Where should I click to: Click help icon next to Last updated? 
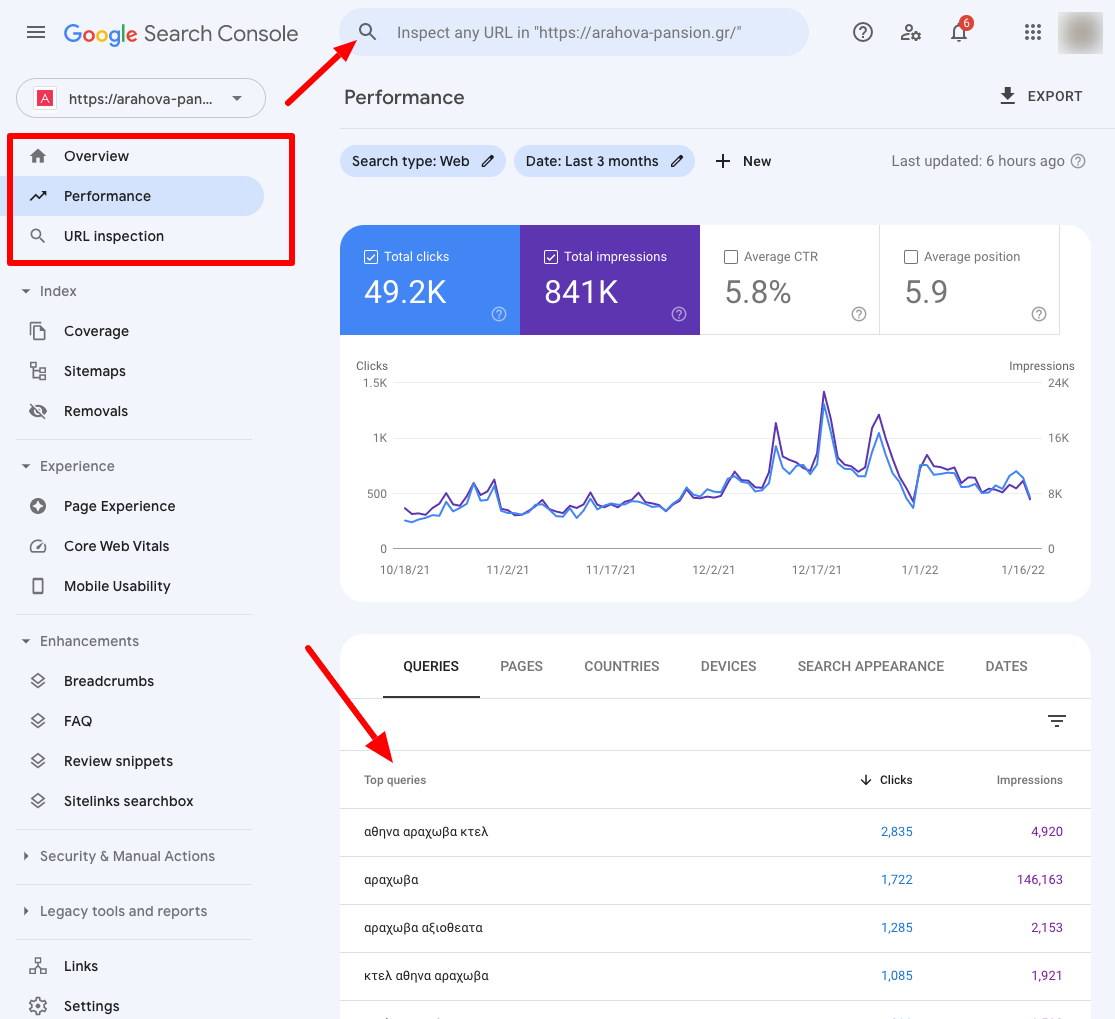[1078, 161]
